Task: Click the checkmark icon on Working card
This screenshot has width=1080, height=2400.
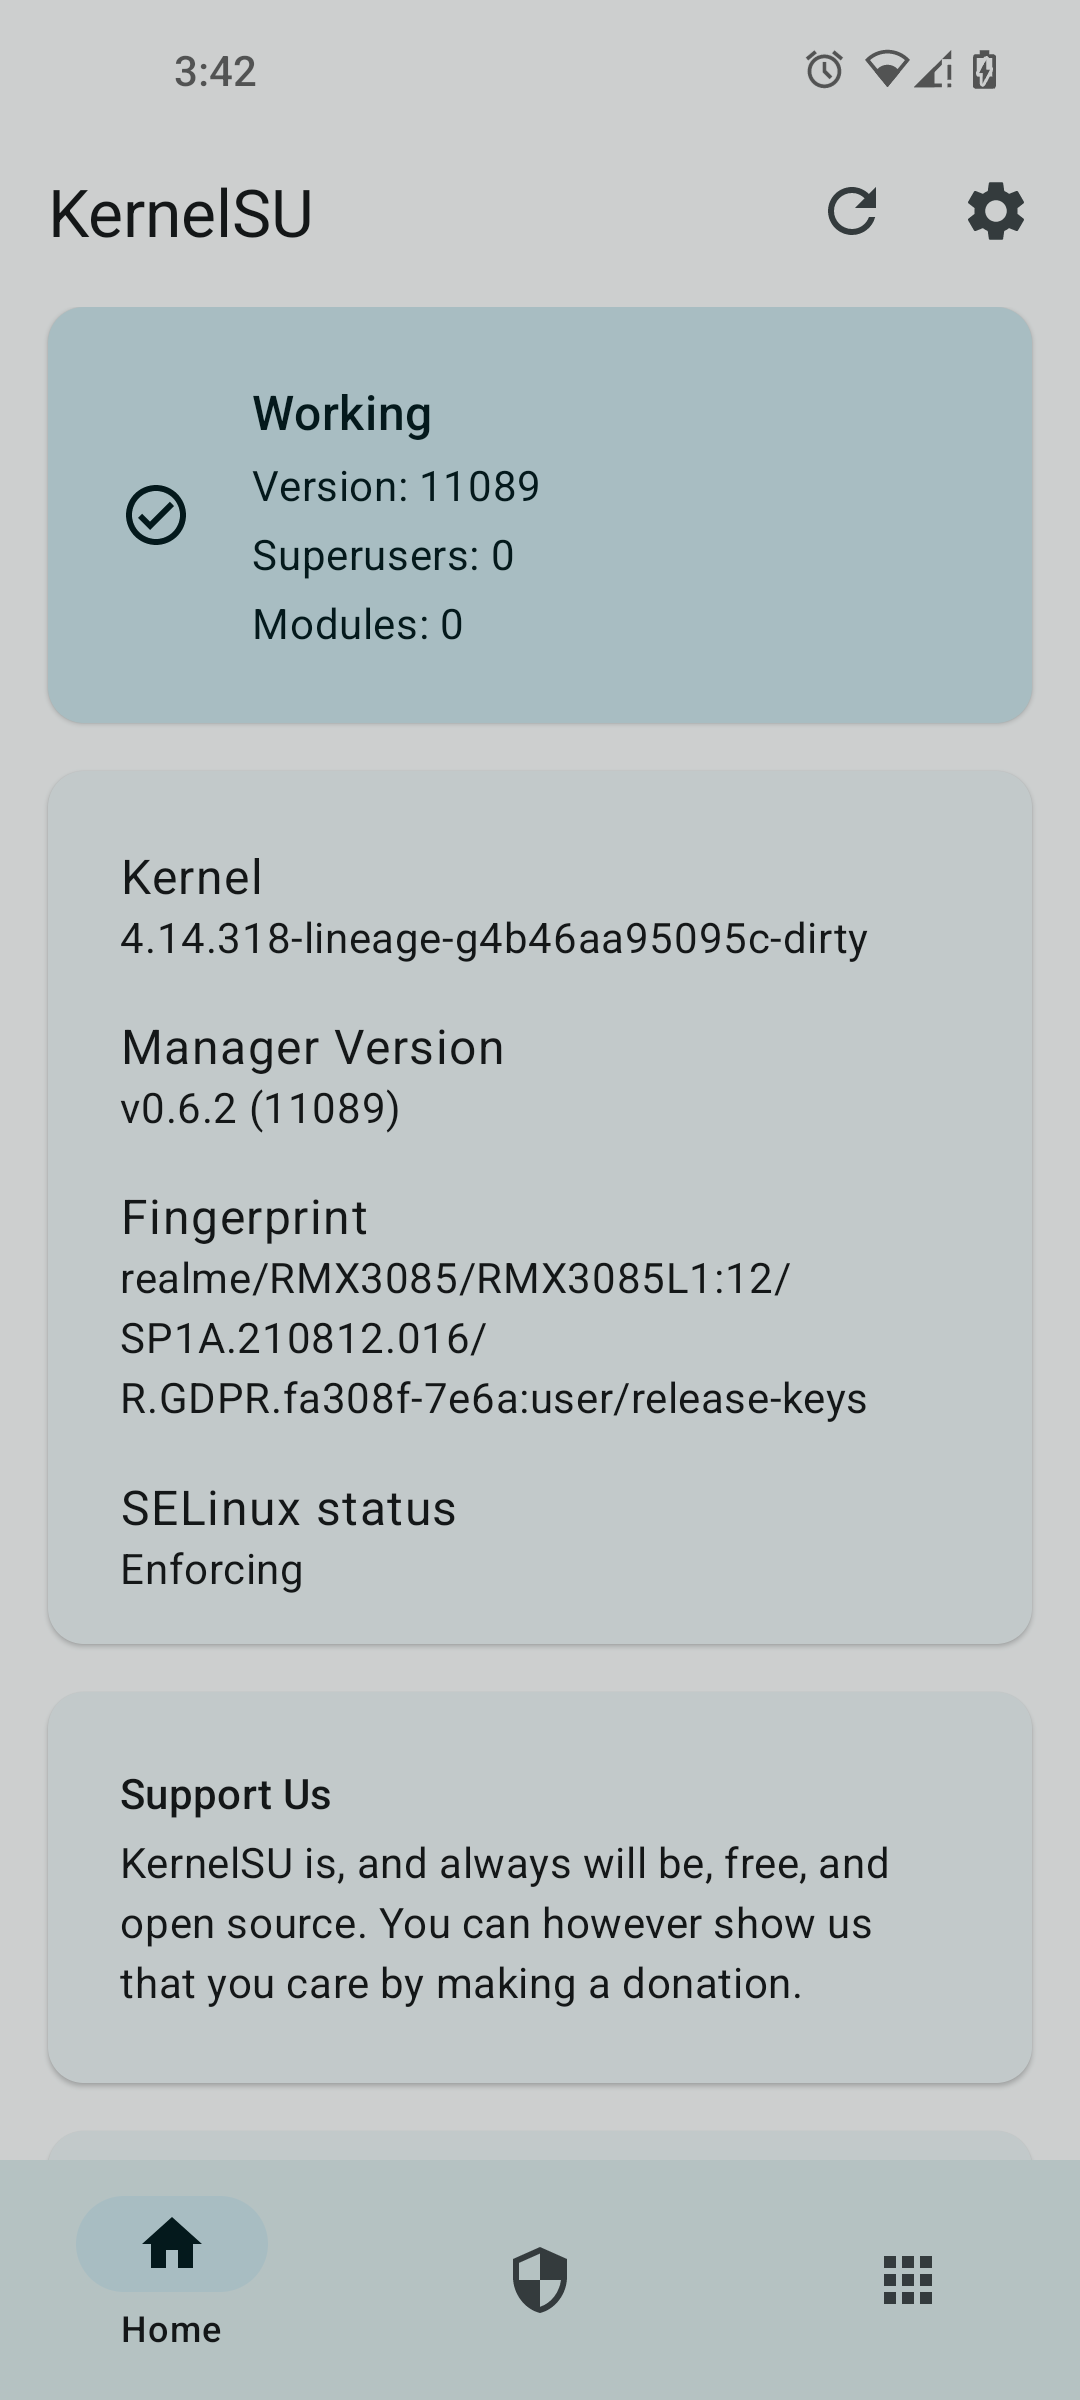Action: point(158,515)
